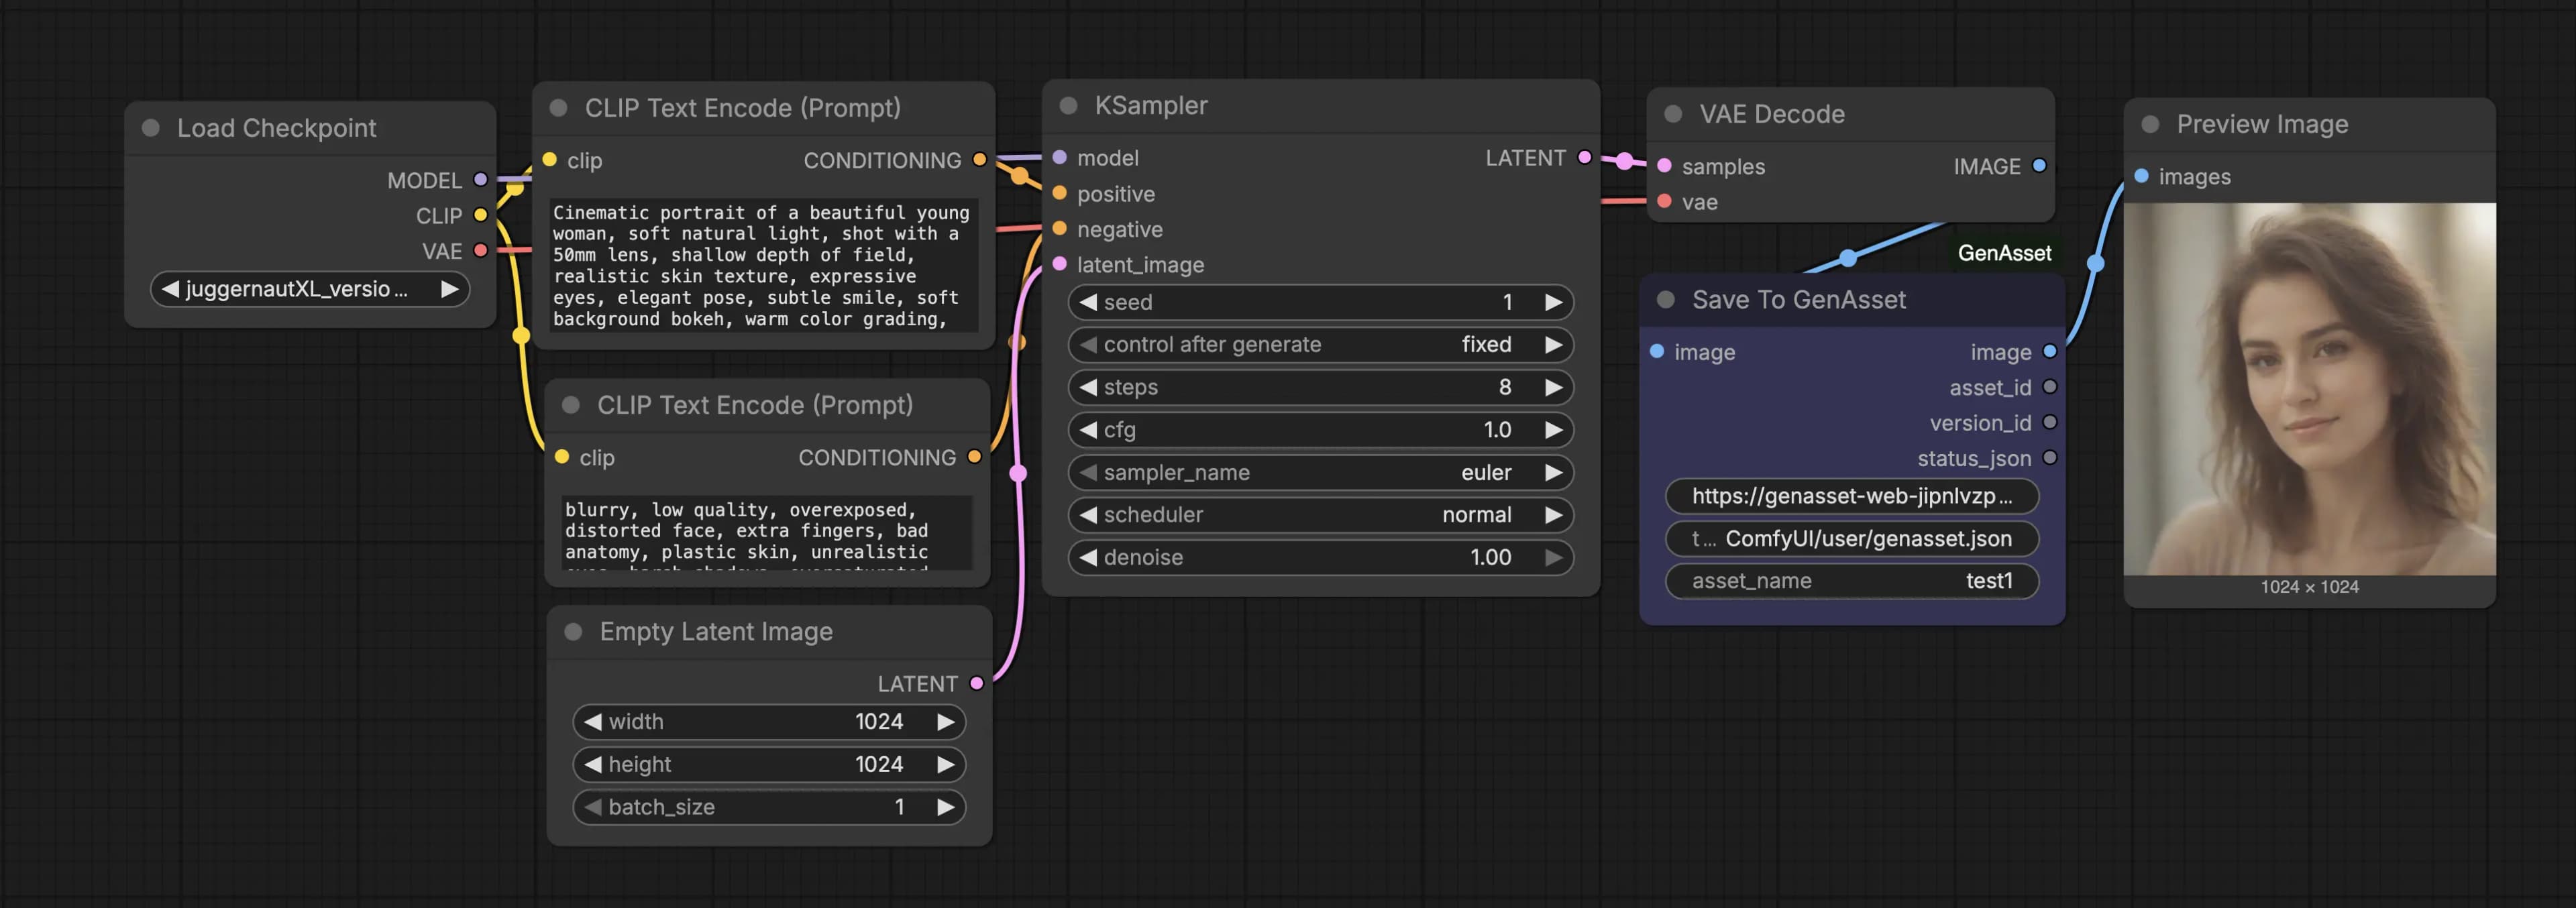The image size is (2576, 908).
Task: Click the GenAsset badge above Save node
Action: pos(2004,253)
